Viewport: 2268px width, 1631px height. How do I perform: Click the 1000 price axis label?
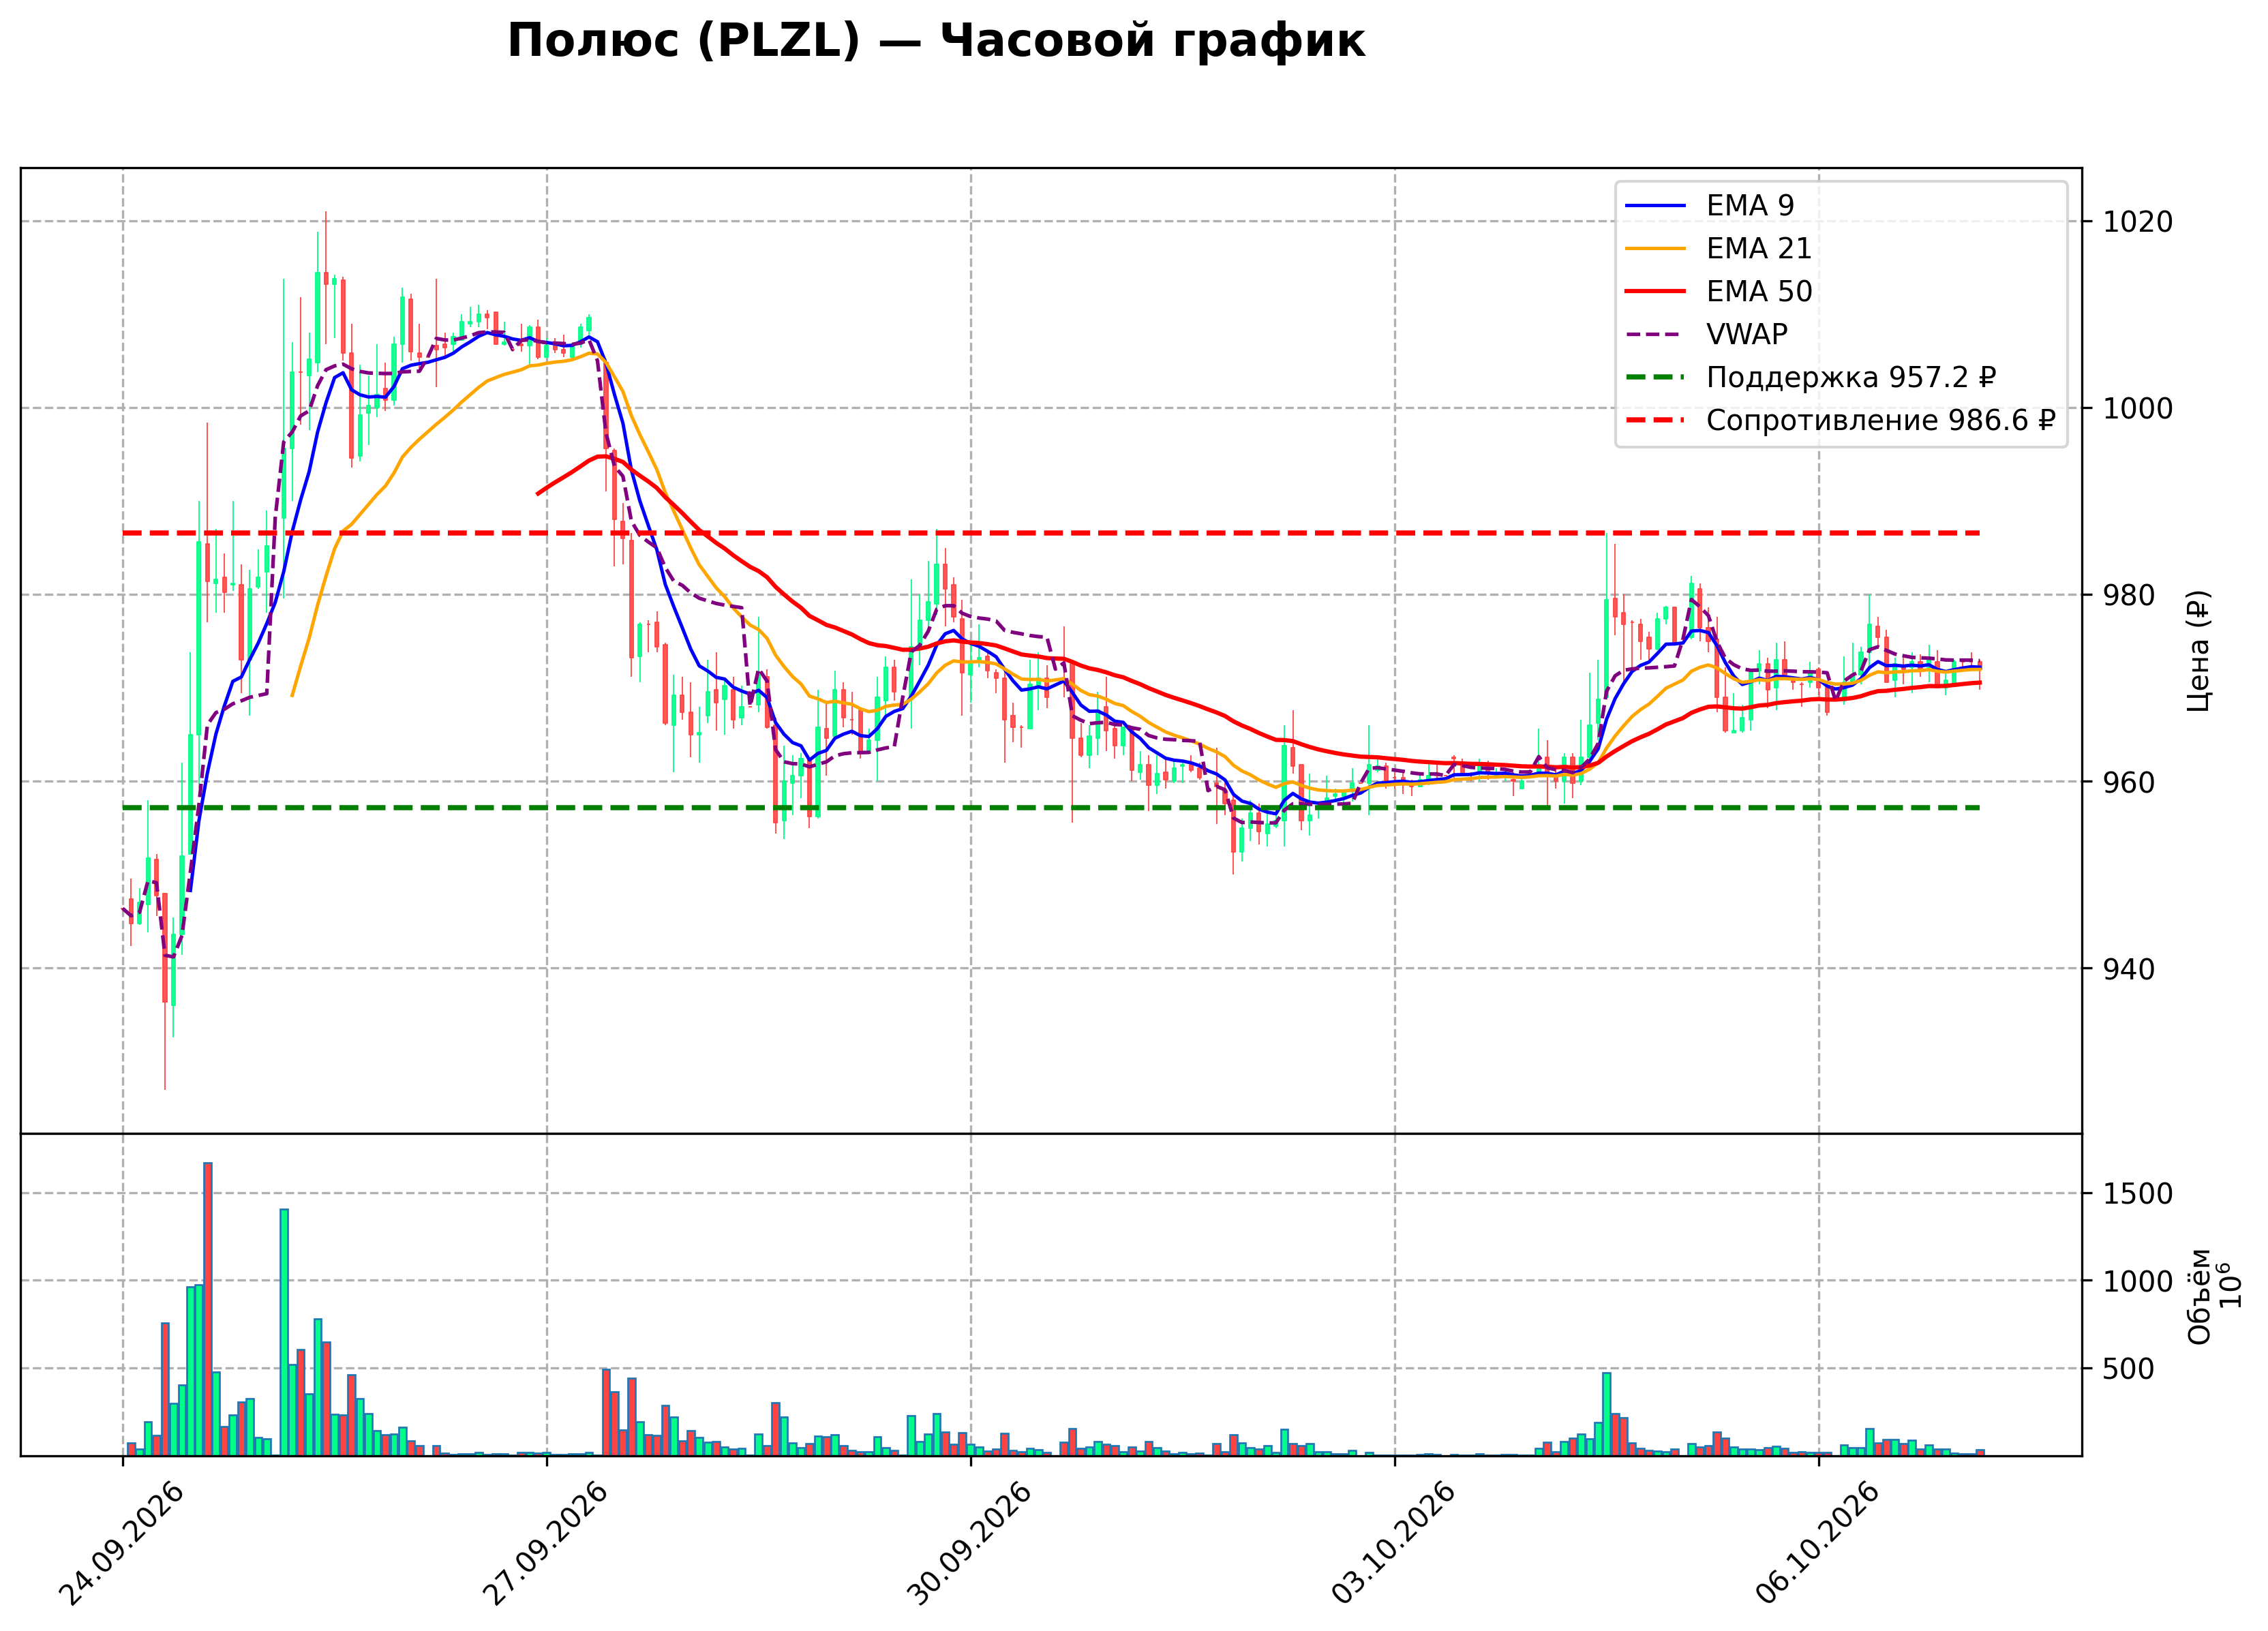tap(2138, 409)
